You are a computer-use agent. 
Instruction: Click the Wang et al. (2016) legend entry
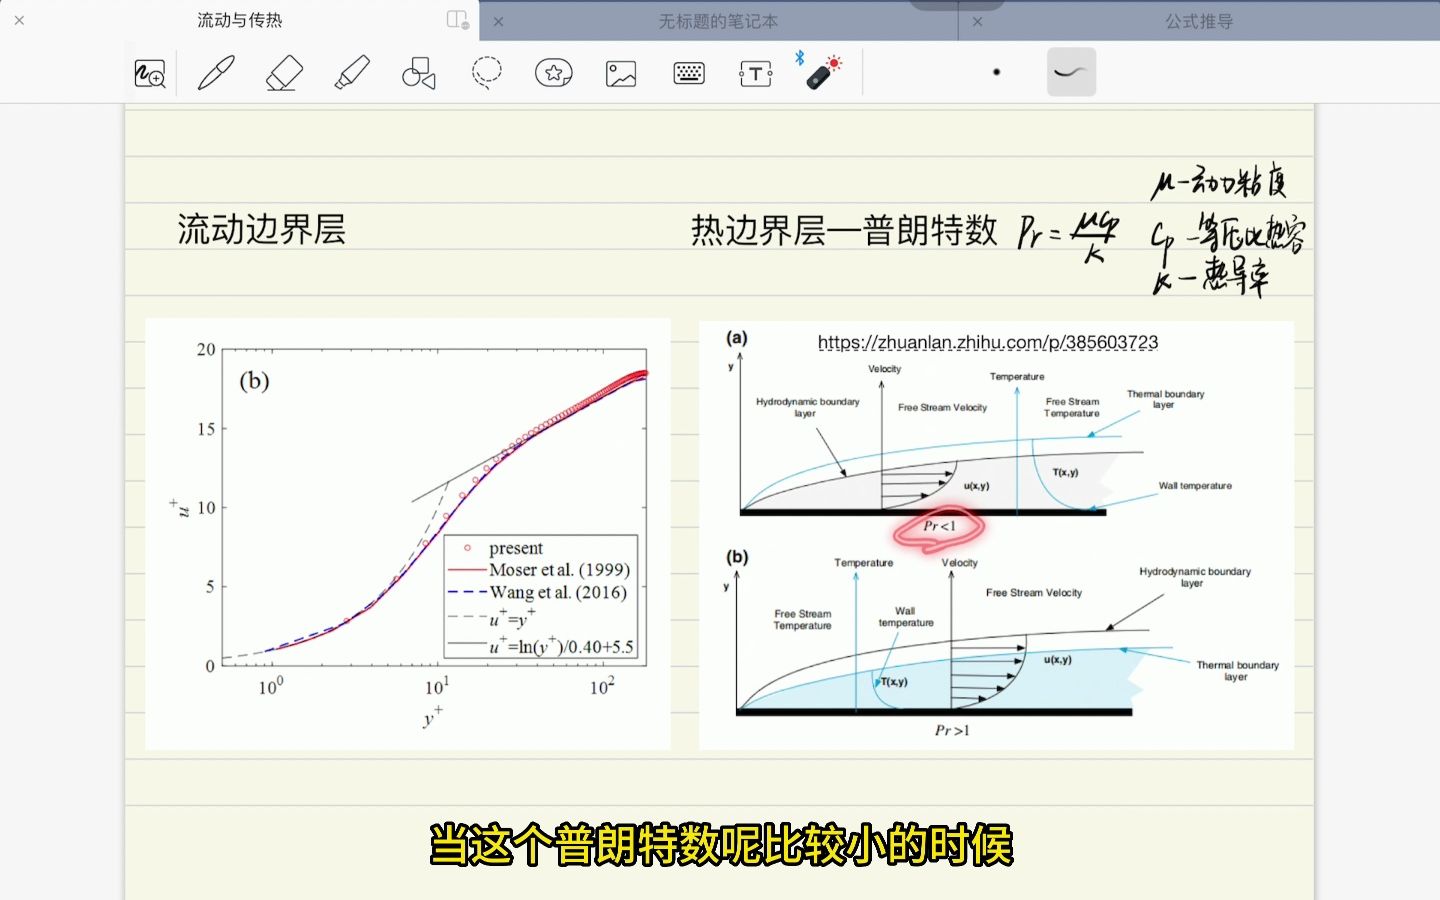click(x=538, y=593)
